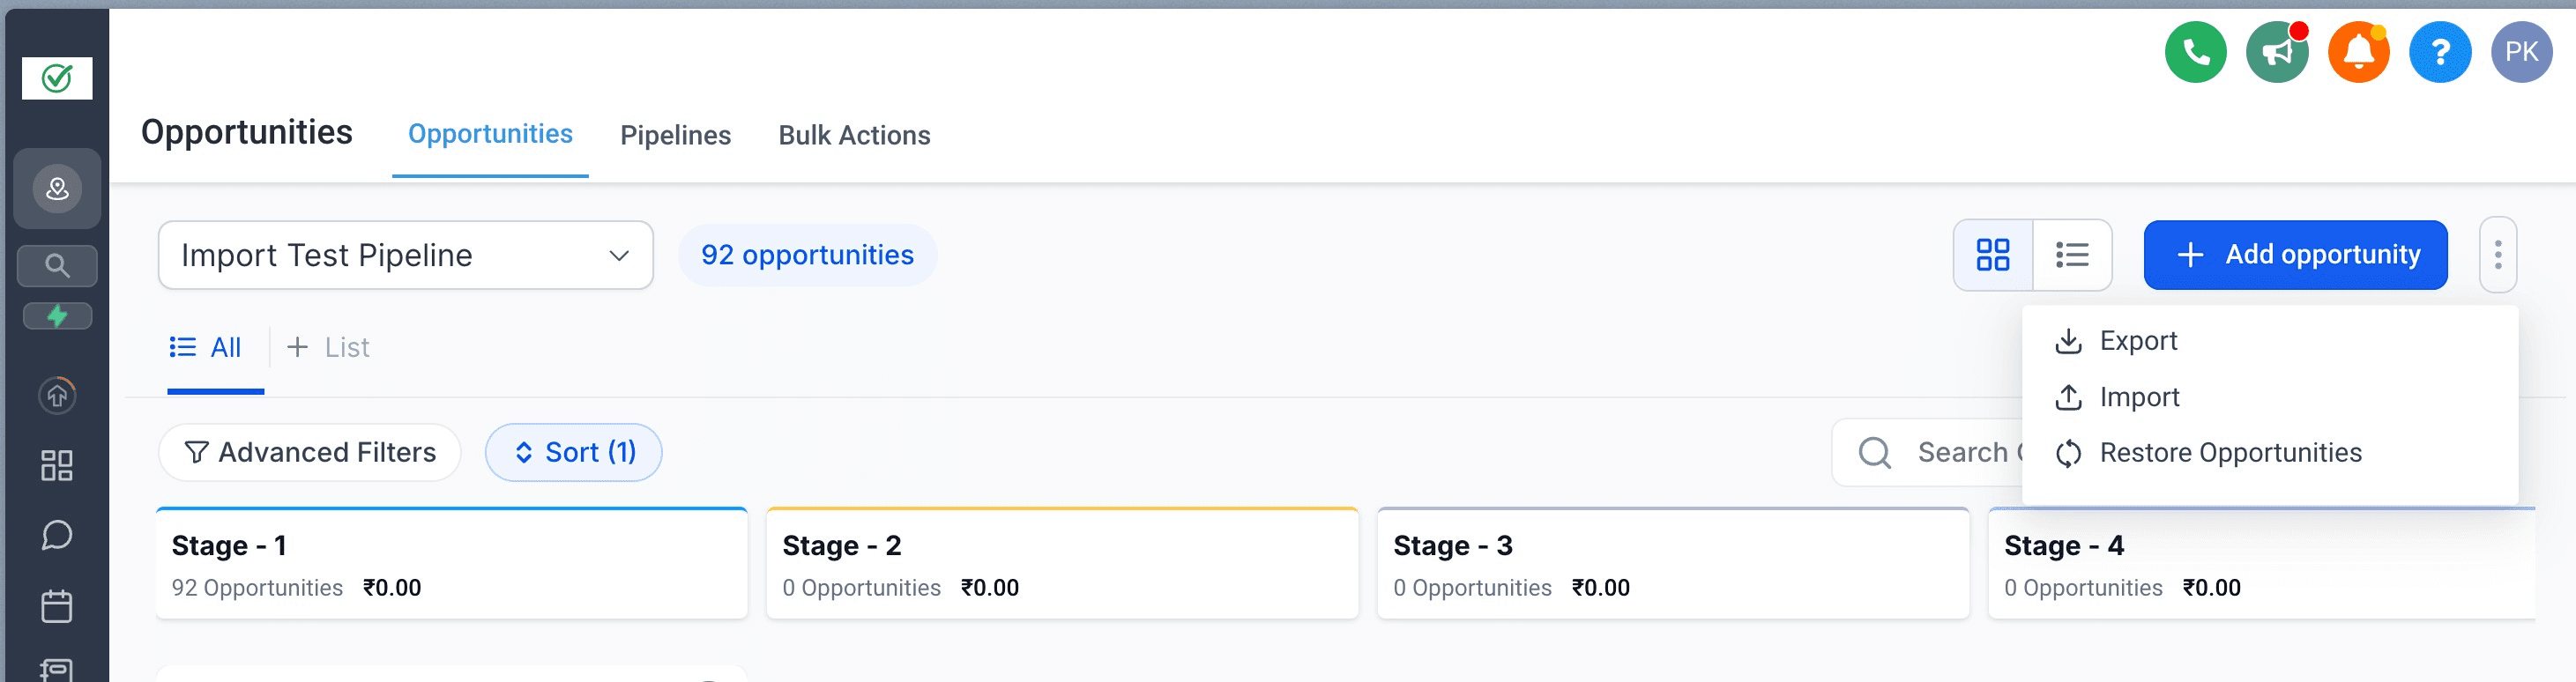Click the green lightning quick actions icon
The width and height of the screenshot is (2576, 682).
click(x=57, y=316)
